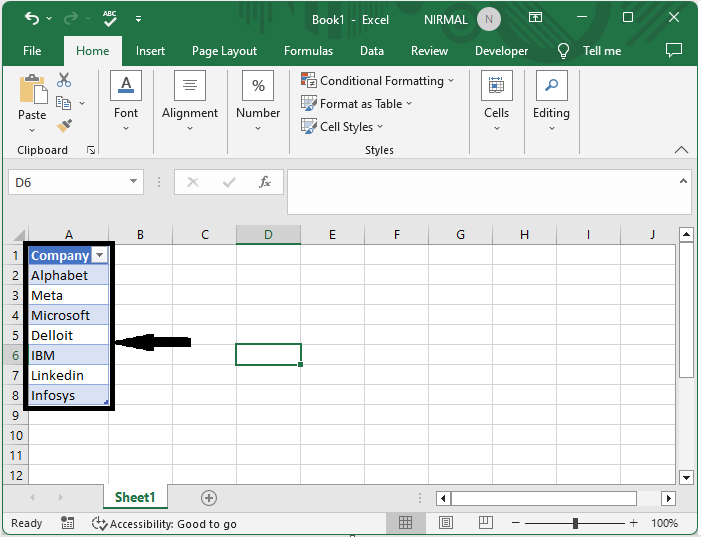Open the Alignment group button
Viewport: 701px width, 537px height.
(x=190, y=101)
